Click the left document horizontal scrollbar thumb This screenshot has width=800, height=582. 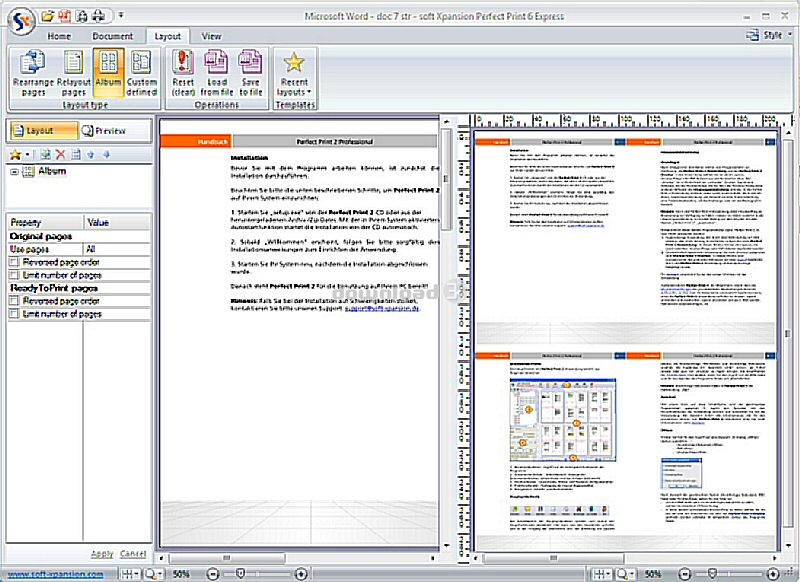coord(227,559)
